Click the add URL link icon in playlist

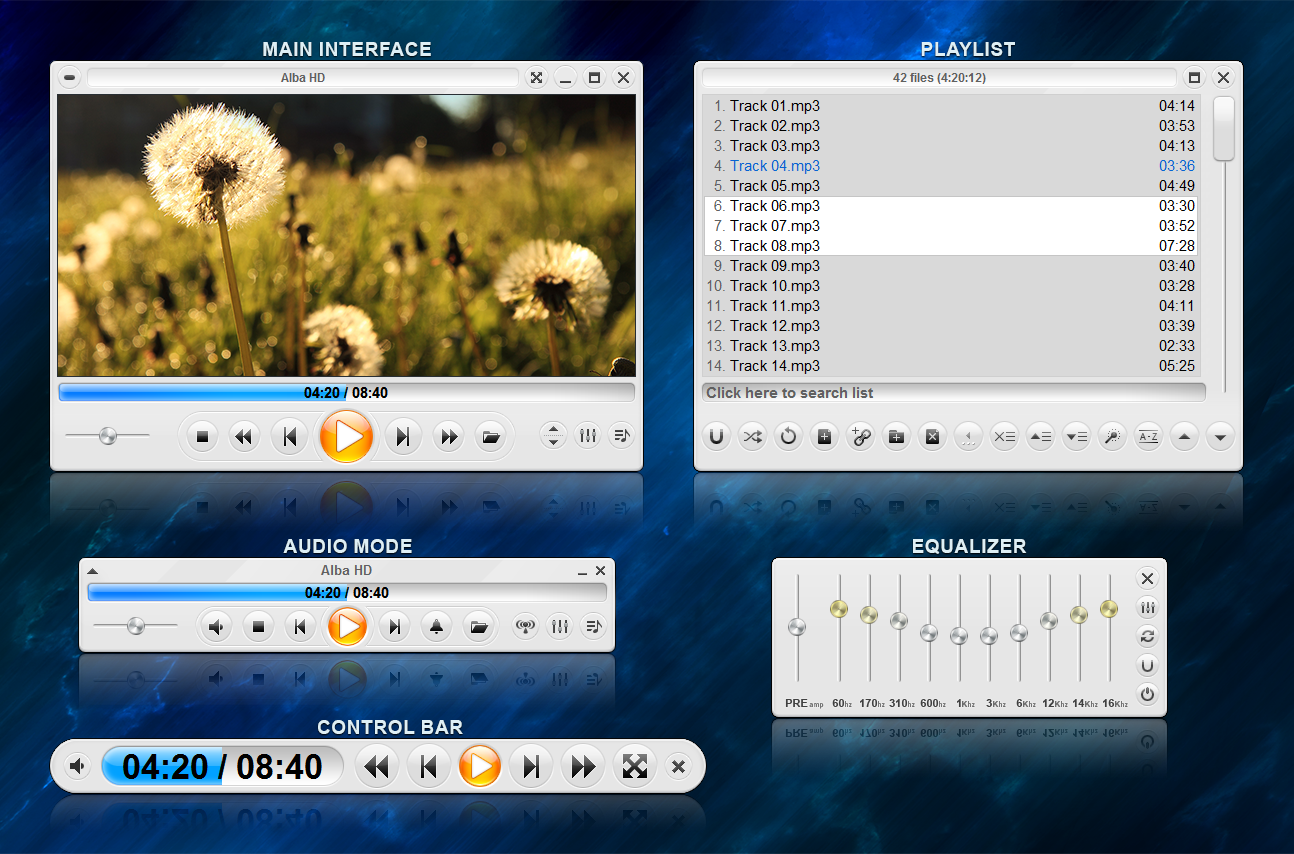(x=860, y=437)
